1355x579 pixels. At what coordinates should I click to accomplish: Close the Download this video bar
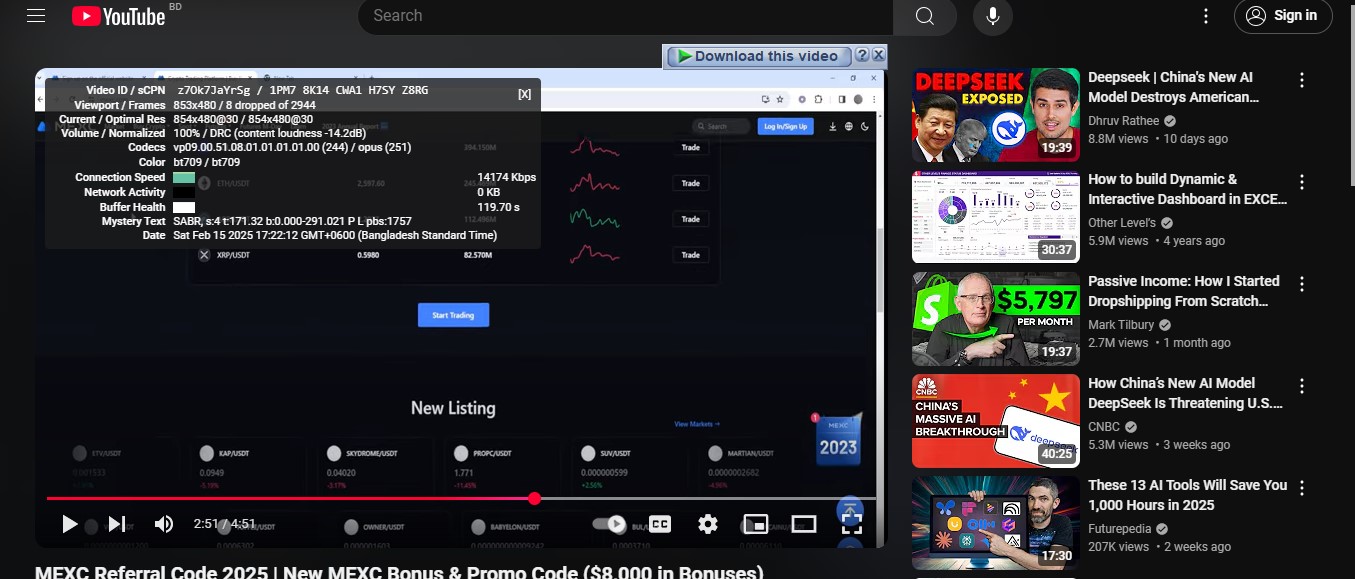point(878,55)
